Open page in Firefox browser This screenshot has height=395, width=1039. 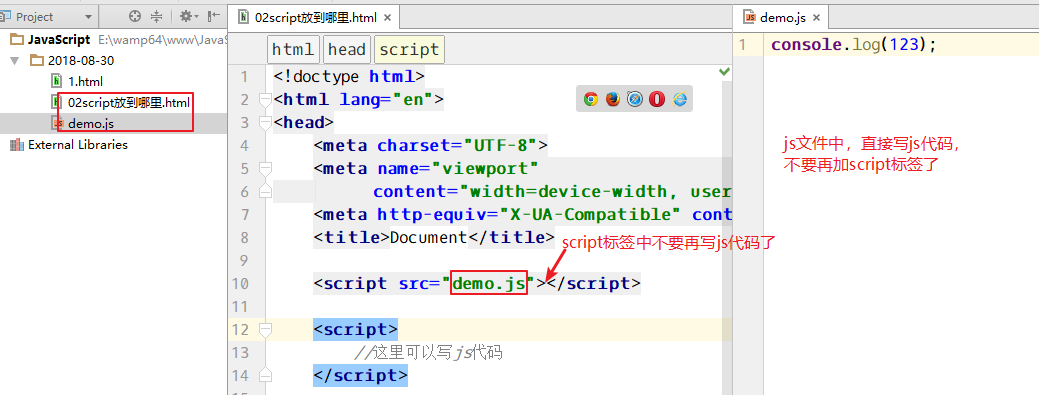613,99
